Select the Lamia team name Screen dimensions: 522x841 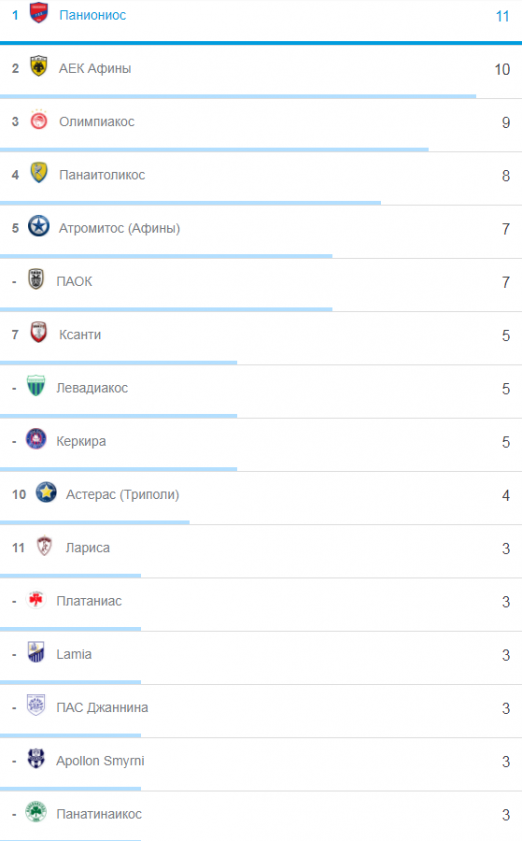pyautogui.click(x=74, y=654)
